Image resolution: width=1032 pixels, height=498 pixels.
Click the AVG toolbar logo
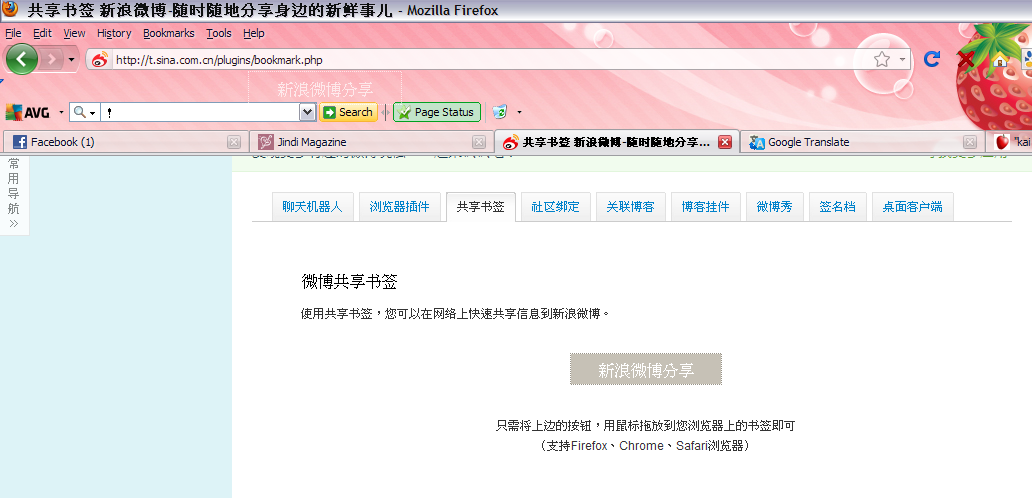[x=28, y=112]
